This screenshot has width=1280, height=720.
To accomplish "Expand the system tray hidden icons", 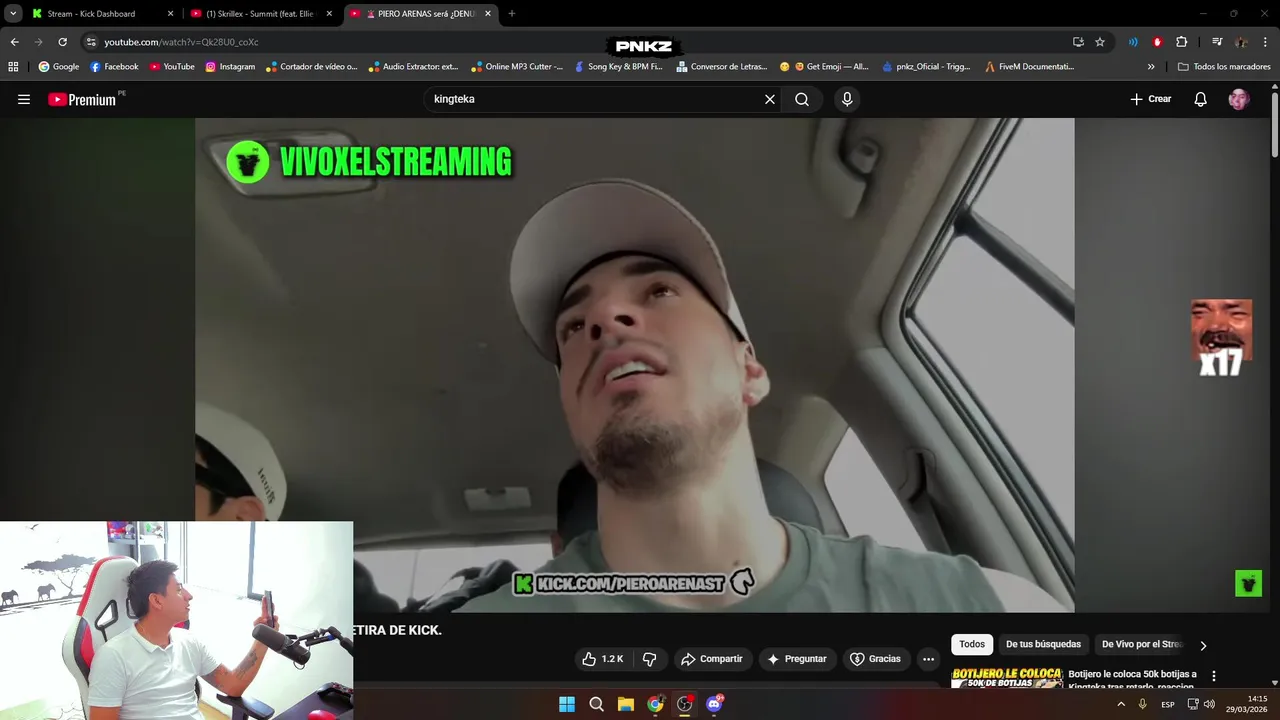I will click(1120, 704).
